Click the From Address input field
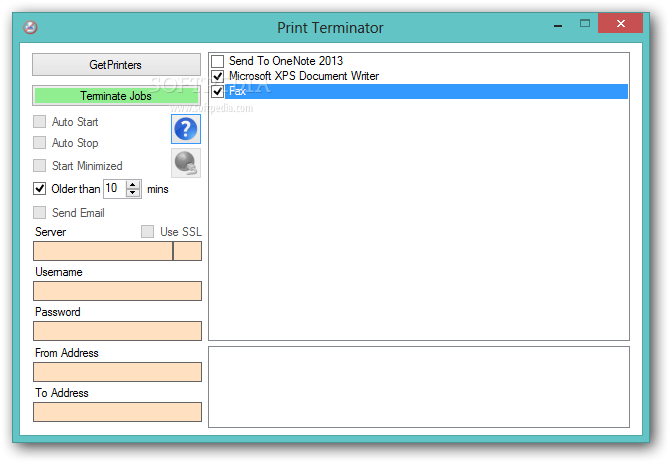 coord(118,372)
